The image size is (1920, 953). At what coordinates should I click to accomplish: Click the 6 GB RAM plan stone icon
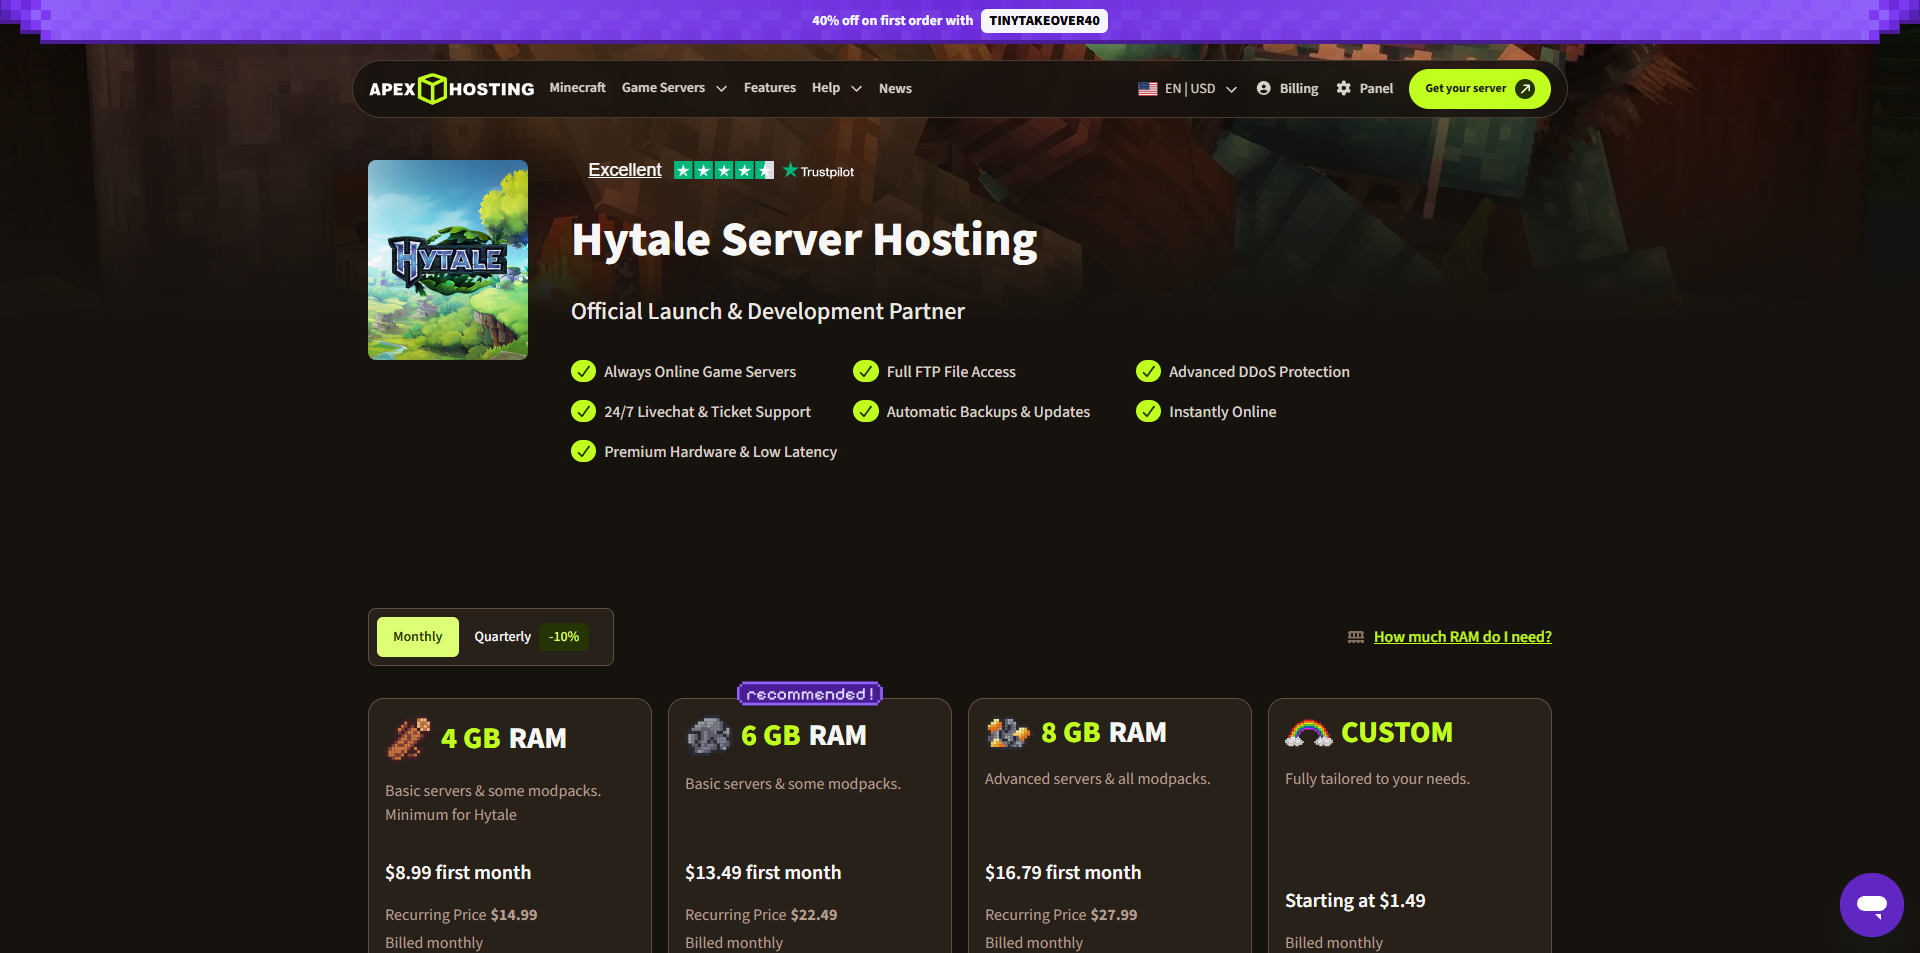(708, 736)
